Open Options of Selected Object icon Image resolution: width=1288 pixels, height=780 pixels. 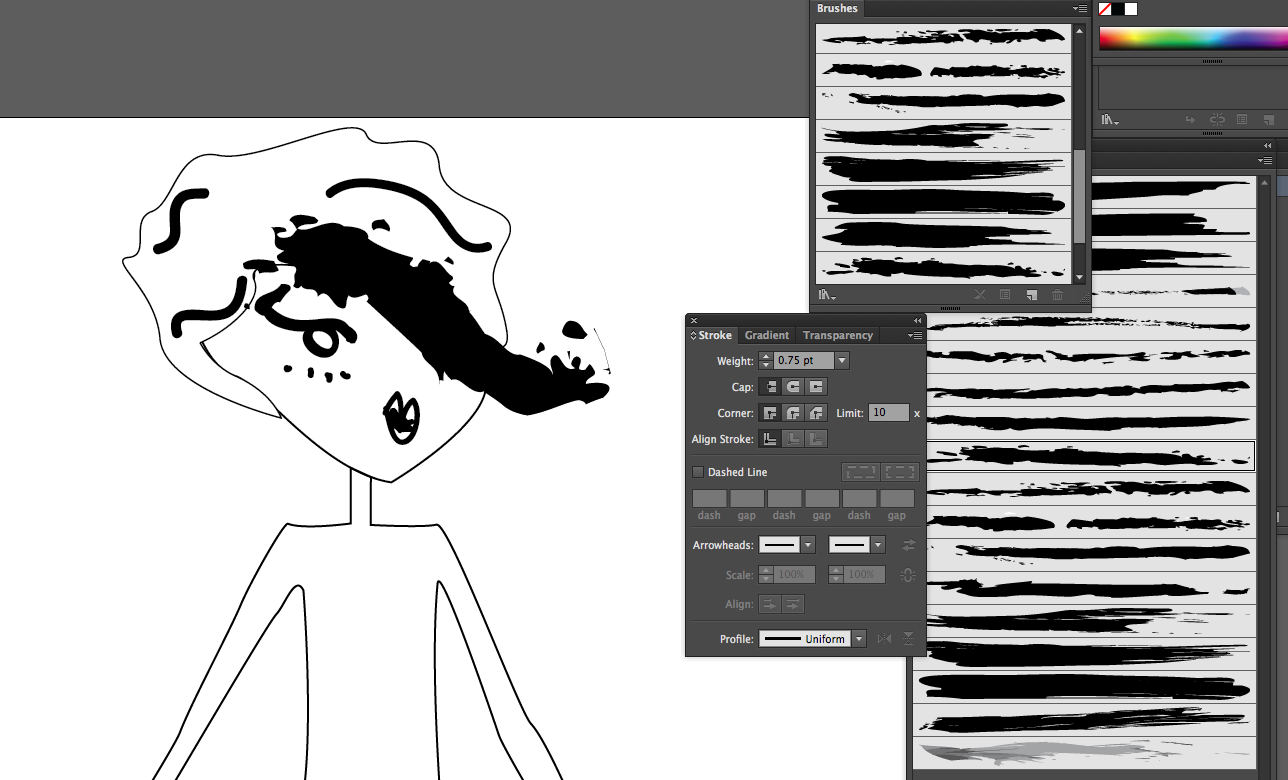(x=1005, y=293)
